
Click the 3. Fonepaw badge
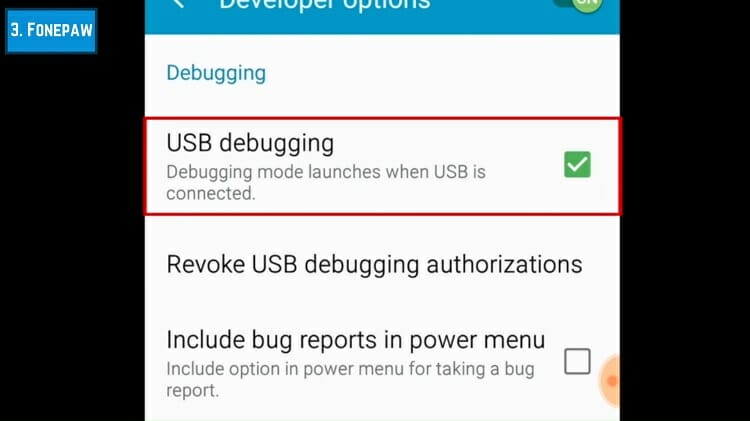pos(51,31)
